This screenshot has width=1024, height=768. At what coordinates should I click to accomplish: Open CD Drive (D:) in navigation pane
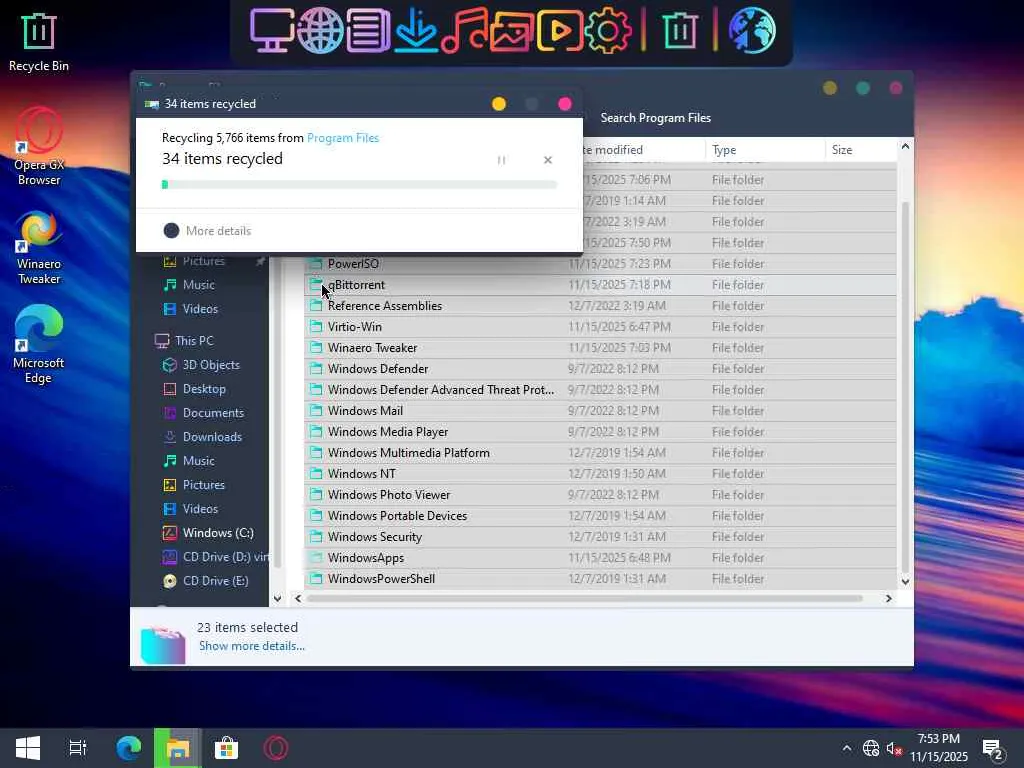(216, 557)
